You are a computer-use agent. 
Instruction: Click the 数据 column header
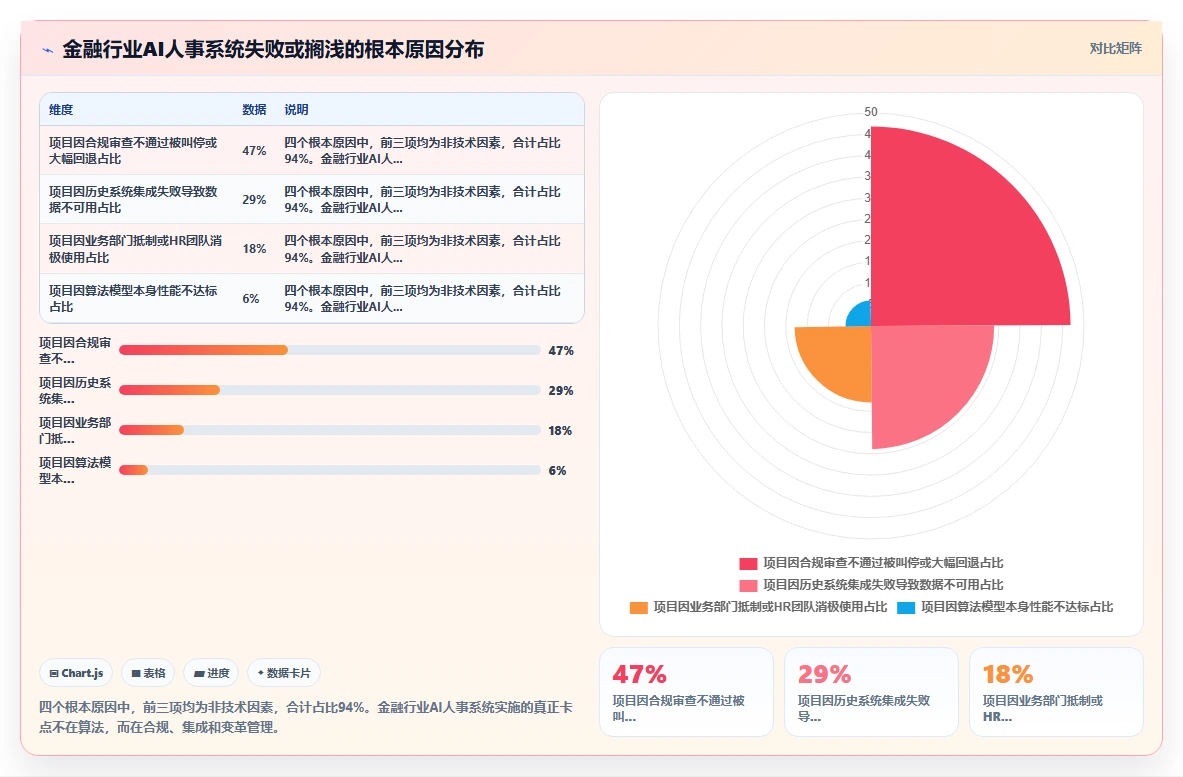coord(254,109)
